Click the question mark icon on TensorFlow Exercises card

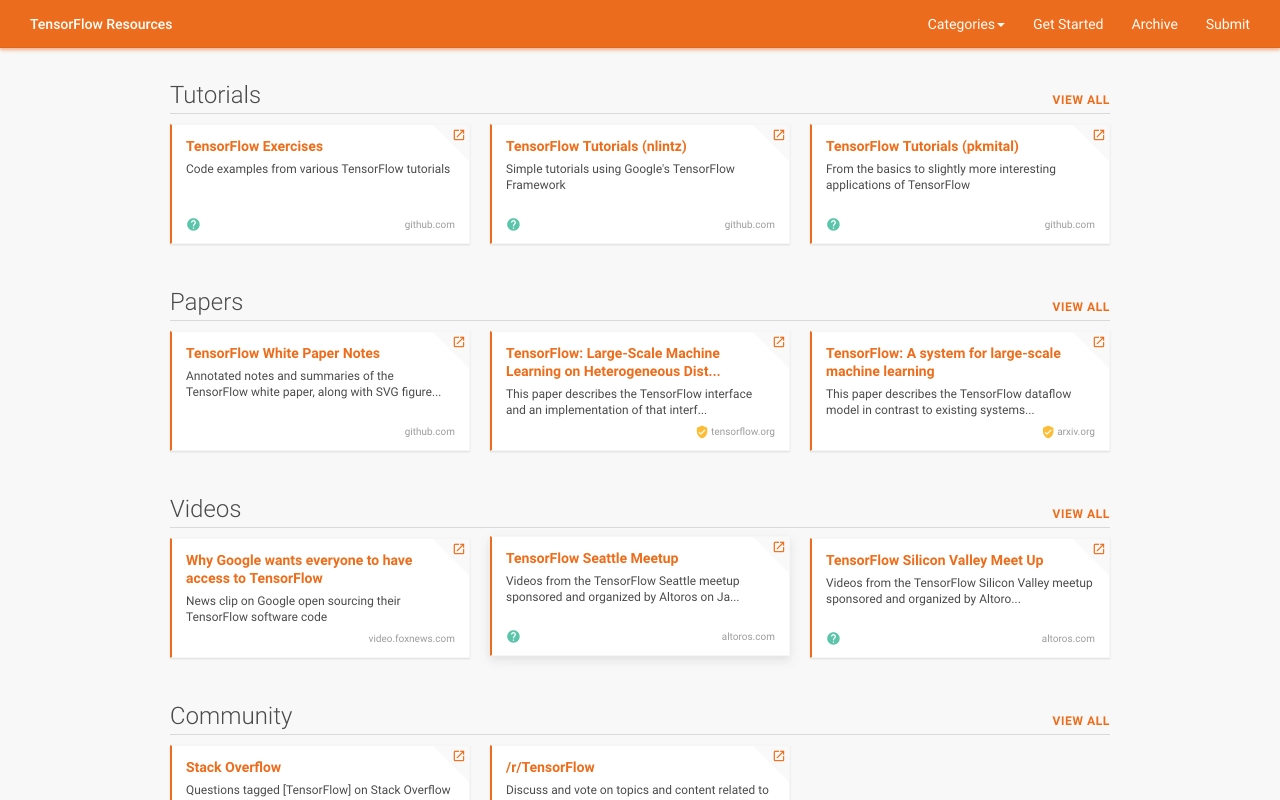[193, 224]
